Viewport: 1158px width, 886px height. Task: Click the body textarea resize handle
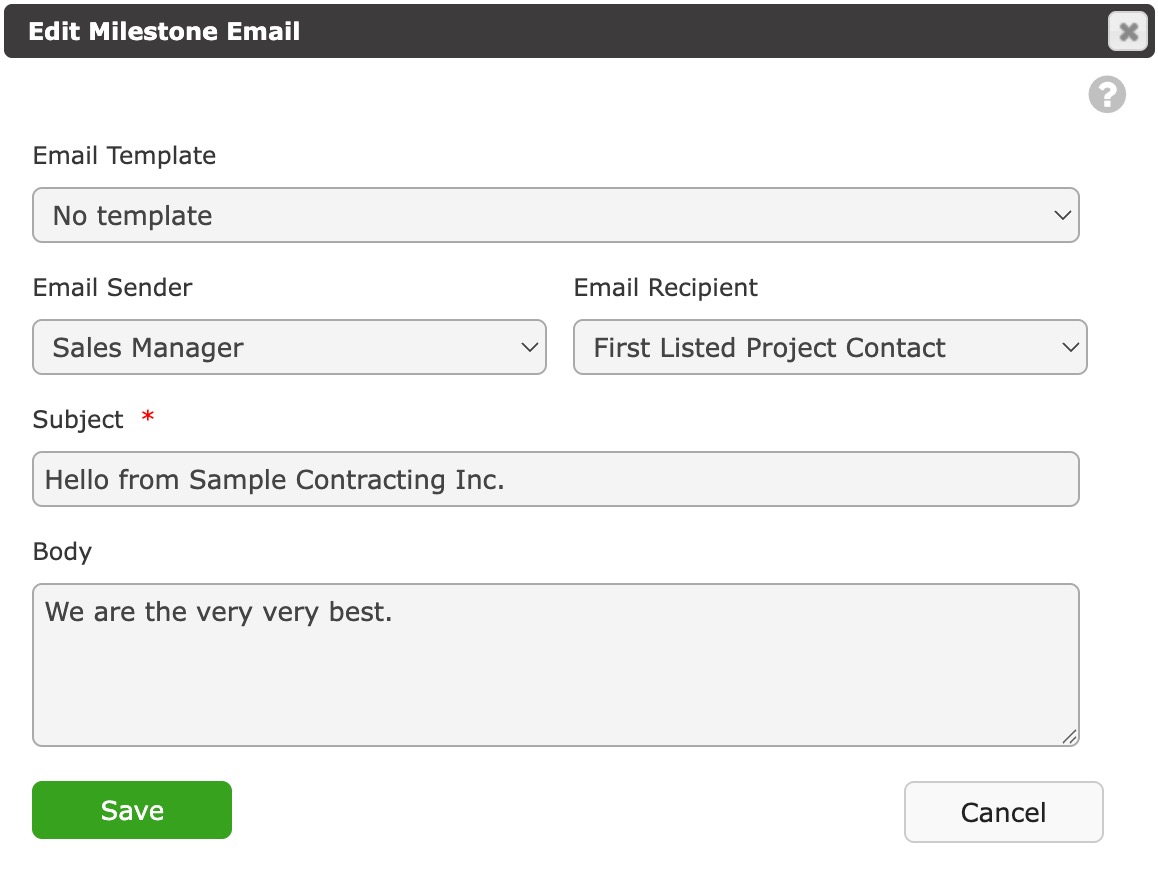click(1069, 736)
